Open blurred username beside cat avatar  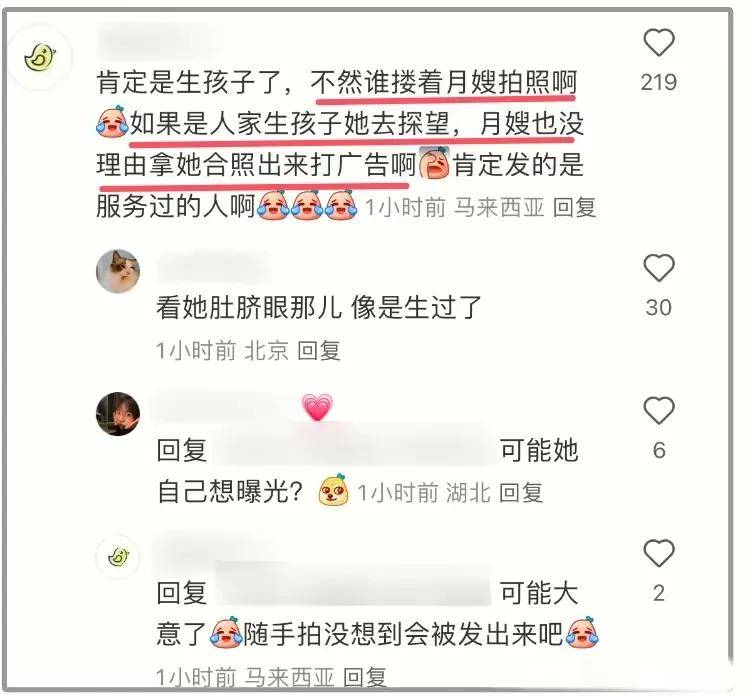click(x=215, y=268)
